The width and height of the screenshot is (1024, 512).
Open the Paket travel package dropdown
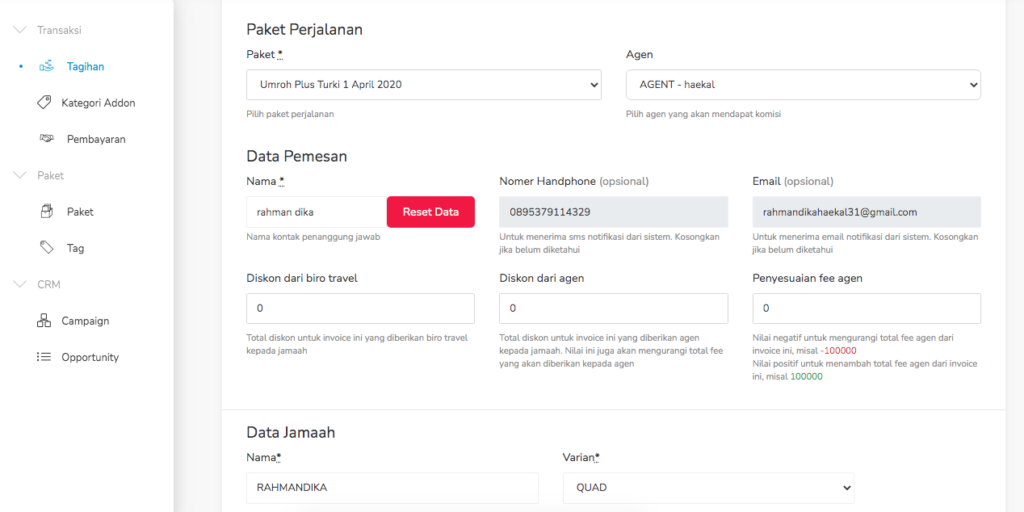coord(423,85)
